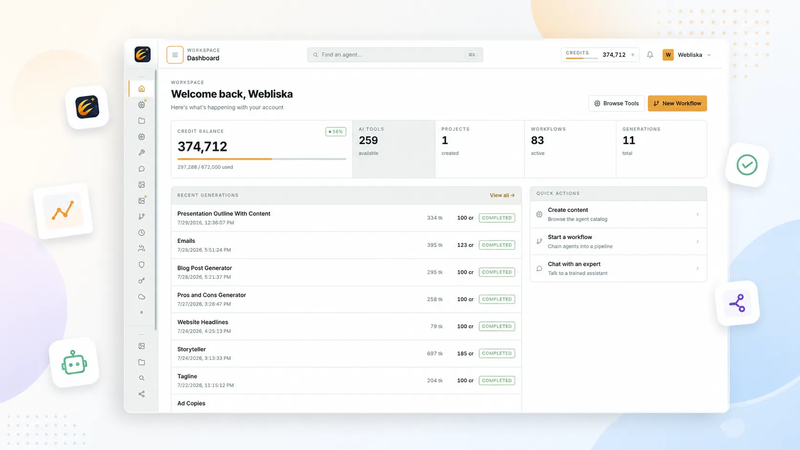Open the Emails generation row

tap(346, 245)
